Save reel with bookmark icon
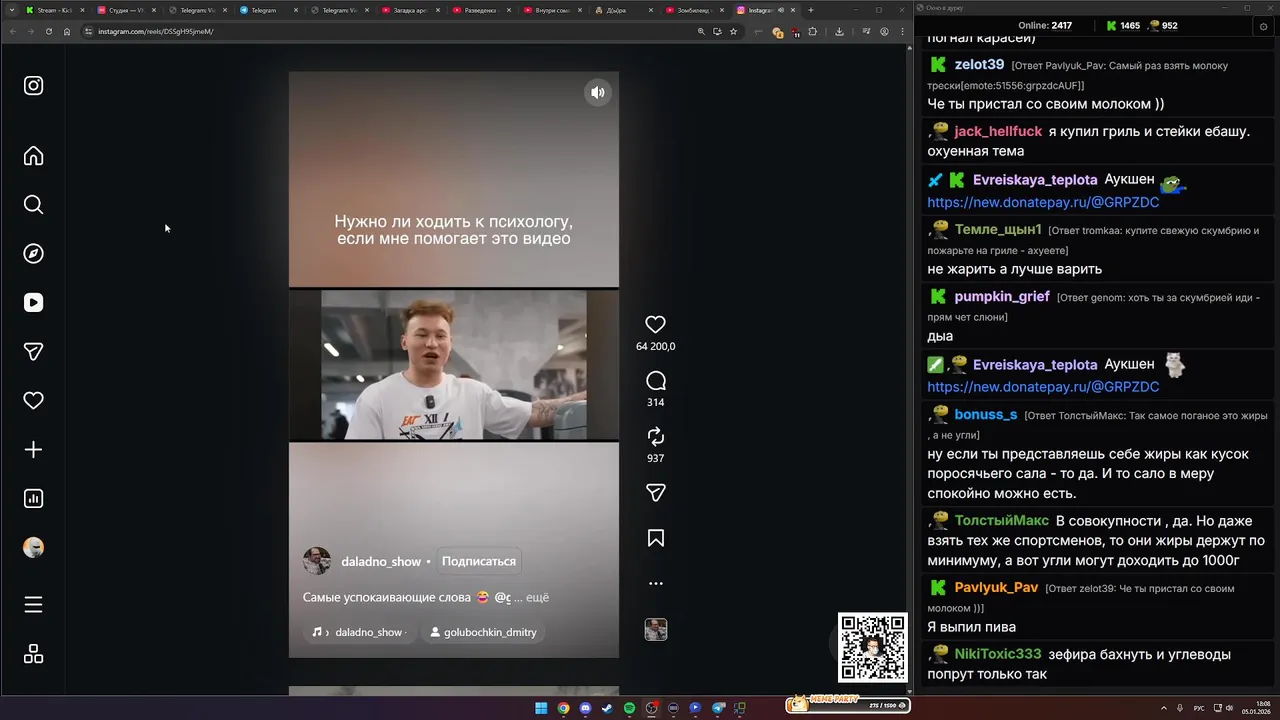Image resolution: width=1280 pixels, height=720 pixels. pyautogui.click(x=655, y=538)
